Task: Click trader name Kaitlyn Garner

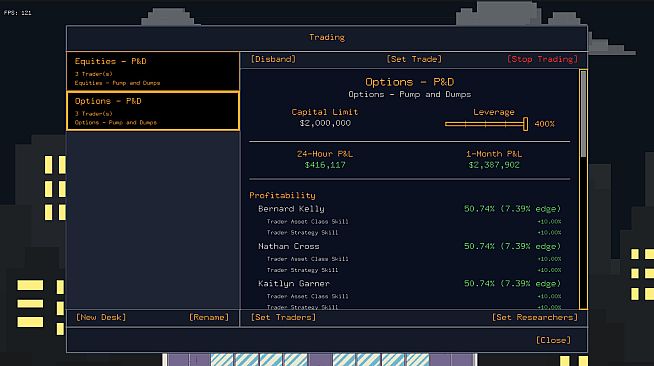Action: click(294, 283)
